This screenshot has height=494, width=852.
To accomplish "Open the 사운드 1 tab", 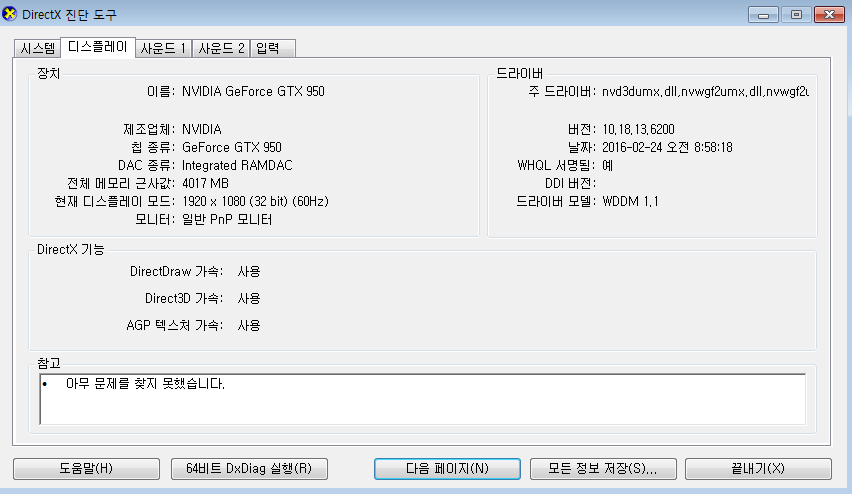I will 163,48.
